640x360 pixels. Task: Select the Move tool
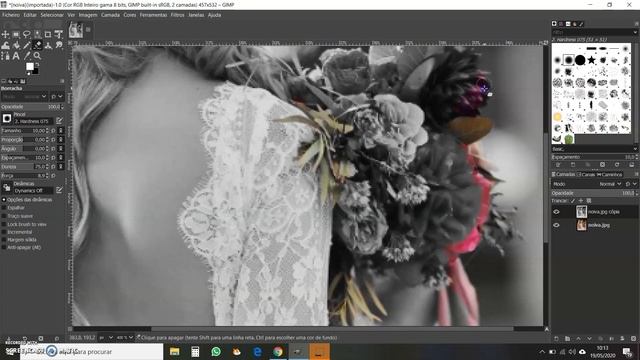tap(5, 34)
